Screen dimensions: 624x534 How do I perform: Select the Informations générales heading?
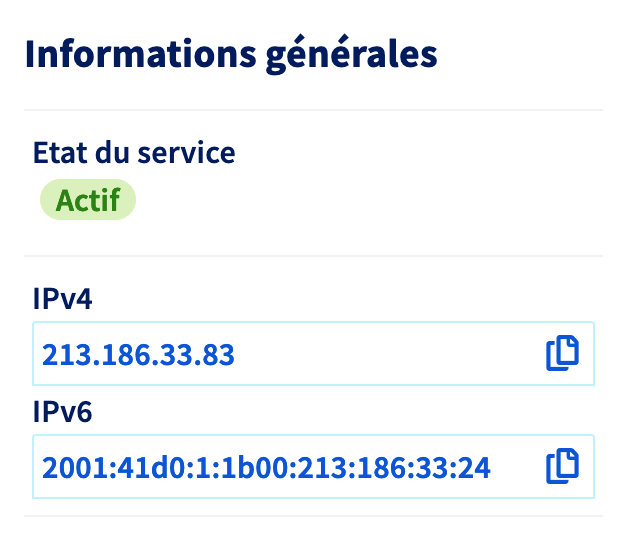tap(231, 55)
